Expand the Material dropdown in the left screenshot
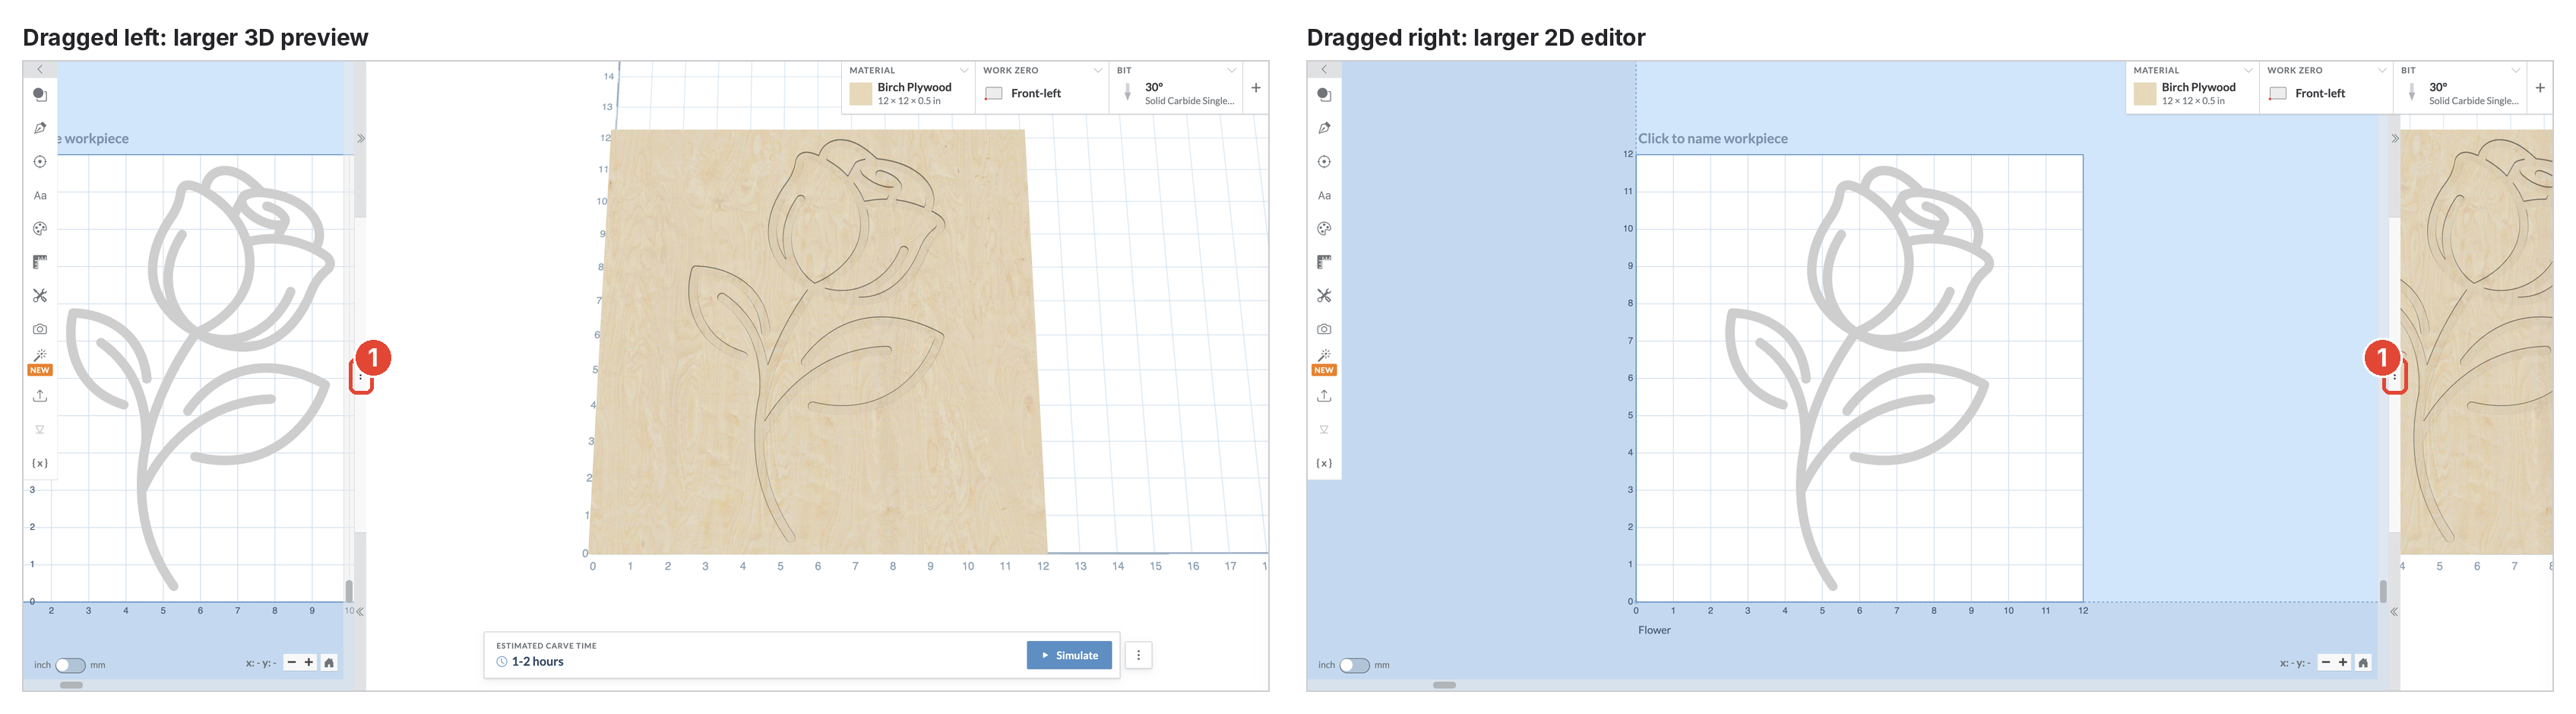The image size is (2576, 714). pyautogui.click(x=964, y=70)
